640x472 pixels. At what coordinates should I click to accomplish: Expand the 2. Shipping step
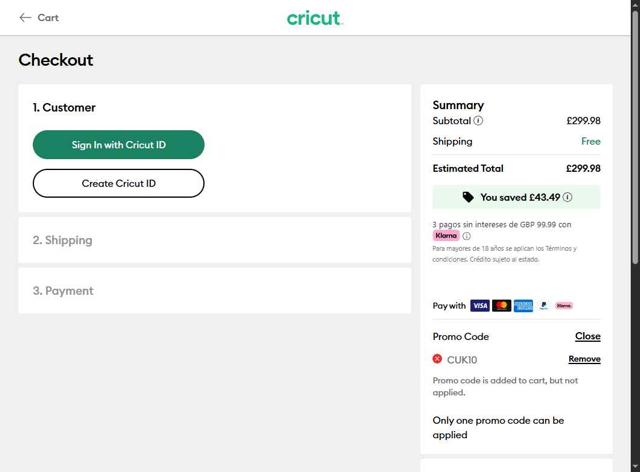click(x=62, y=240)
